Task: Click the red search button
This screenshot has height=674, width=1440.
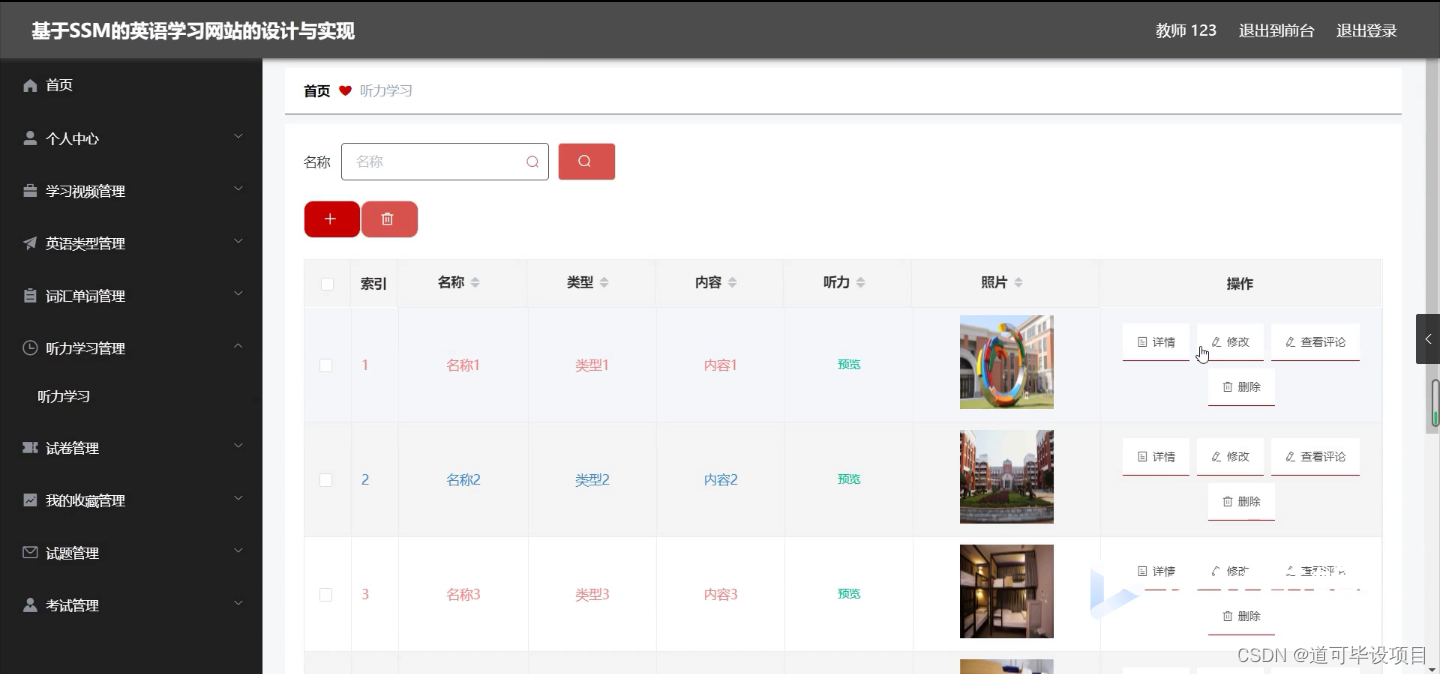Action: [x=586, y=162]
